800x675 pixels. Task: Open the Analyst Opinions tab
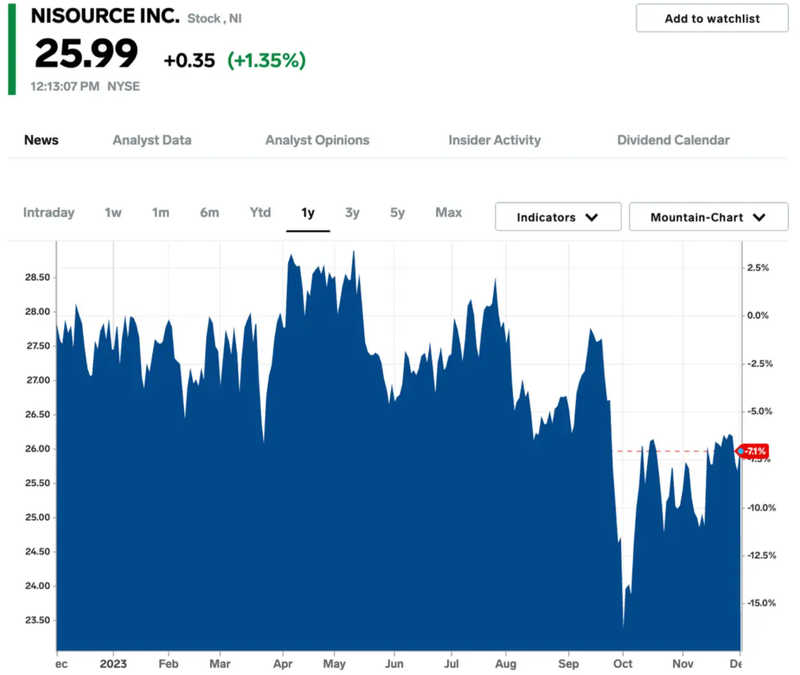point(317,140)
